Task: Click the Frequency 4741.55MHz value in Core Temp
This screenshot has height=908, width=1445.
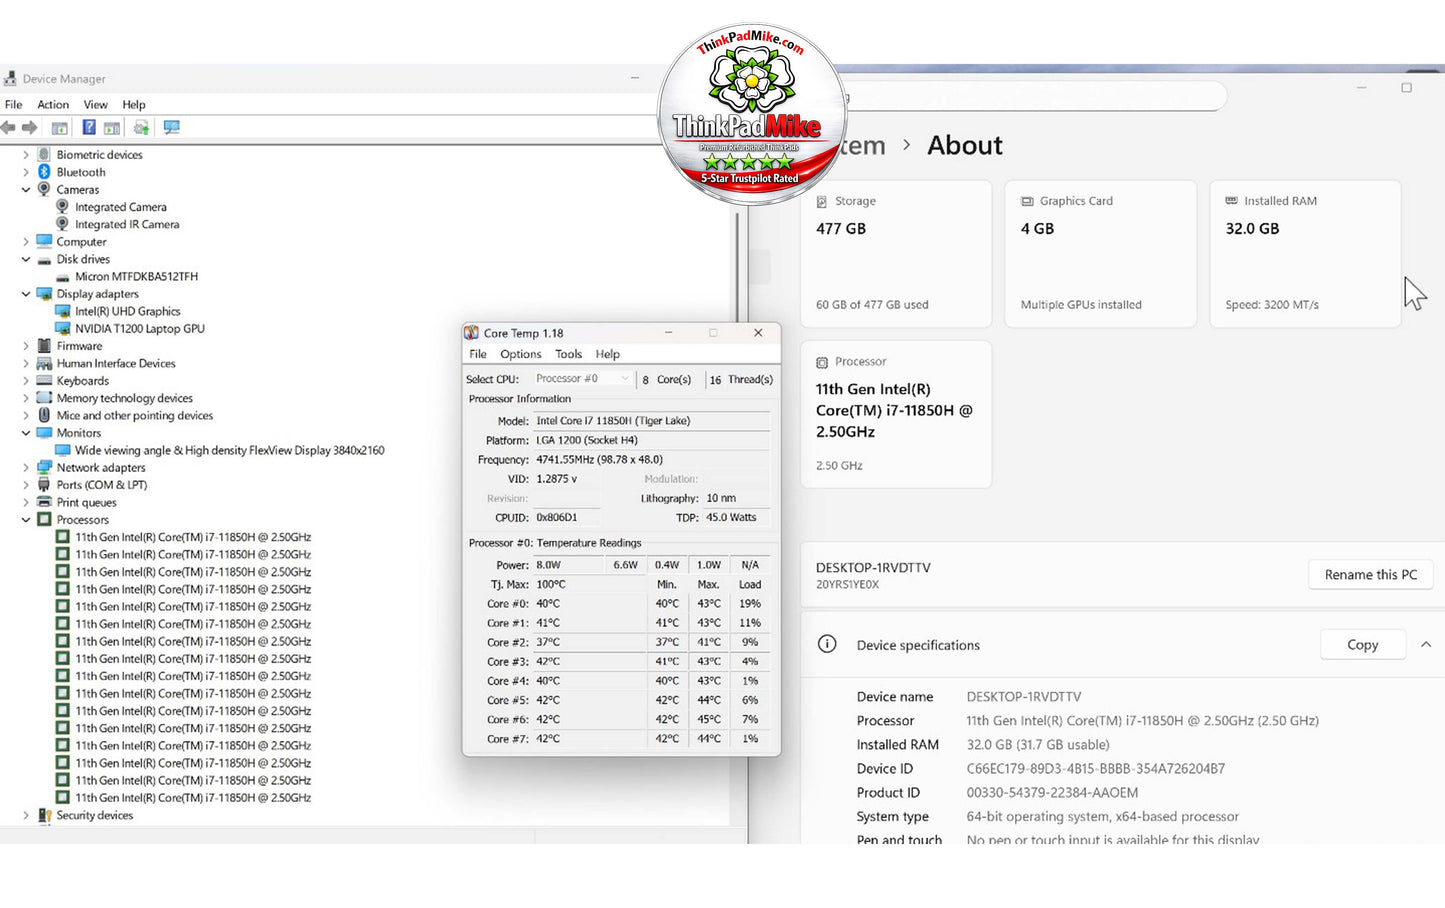Action: 600,459
